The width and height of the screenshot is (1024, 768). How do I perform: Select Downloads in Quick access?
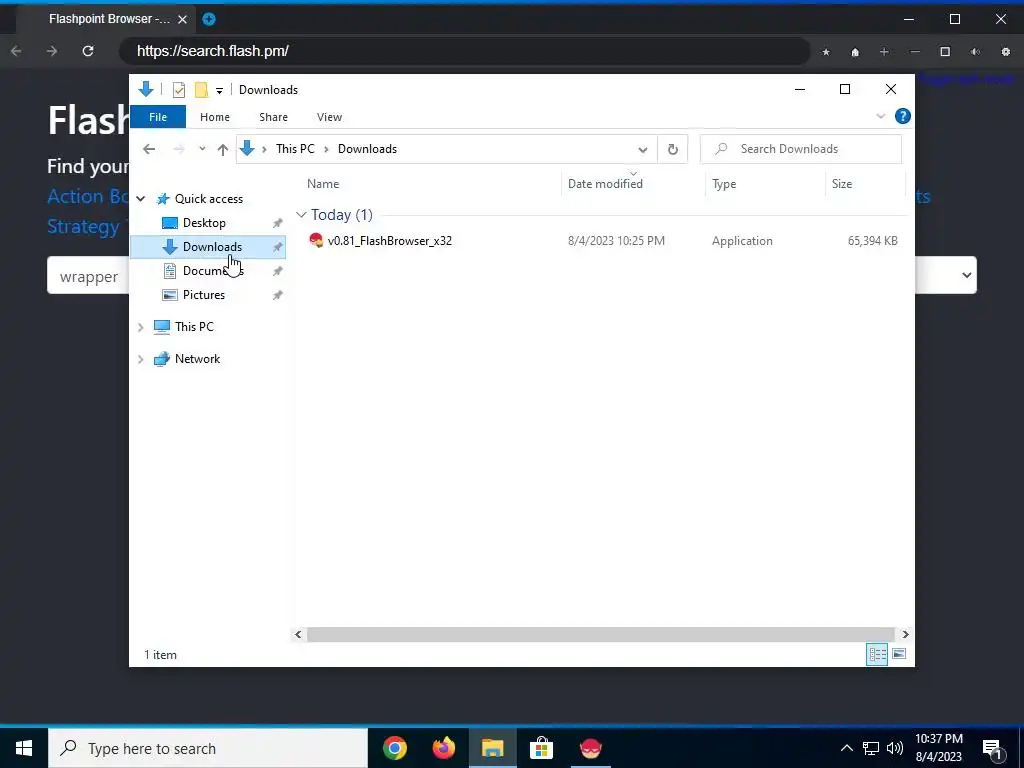212,247
